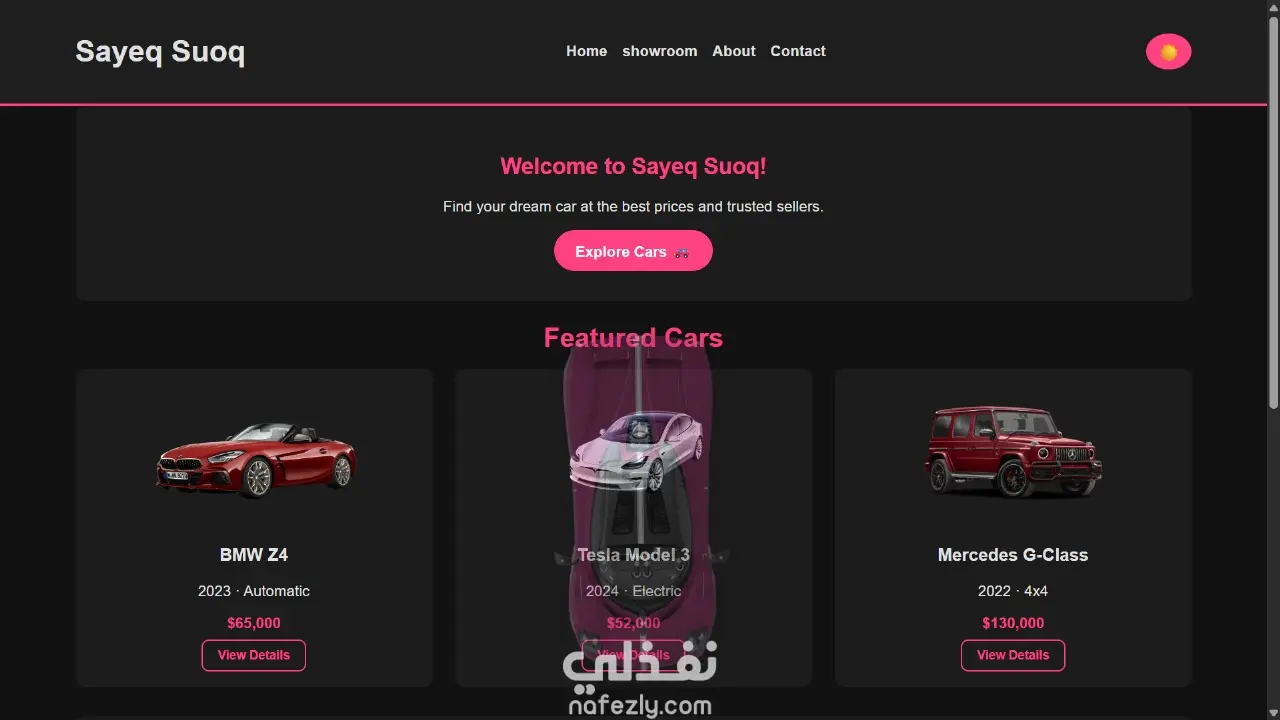Select the white Tesla Model 3 image
The width and height of the screenshot is (1280, 720).
[636, 452]
